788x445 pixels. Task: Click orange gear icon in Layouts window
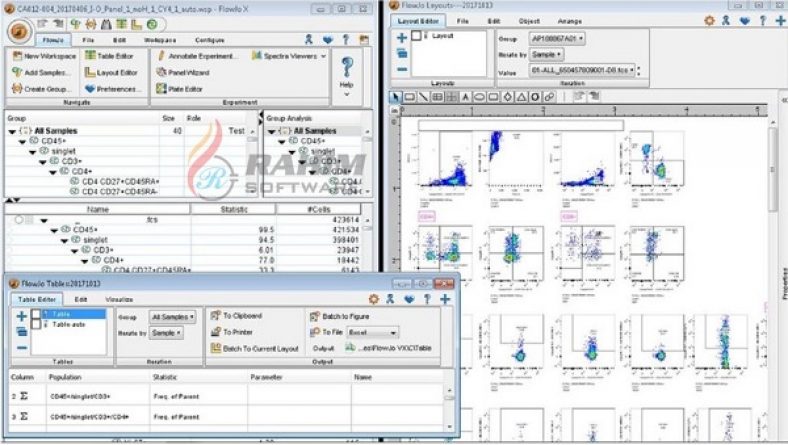[709, 21]
